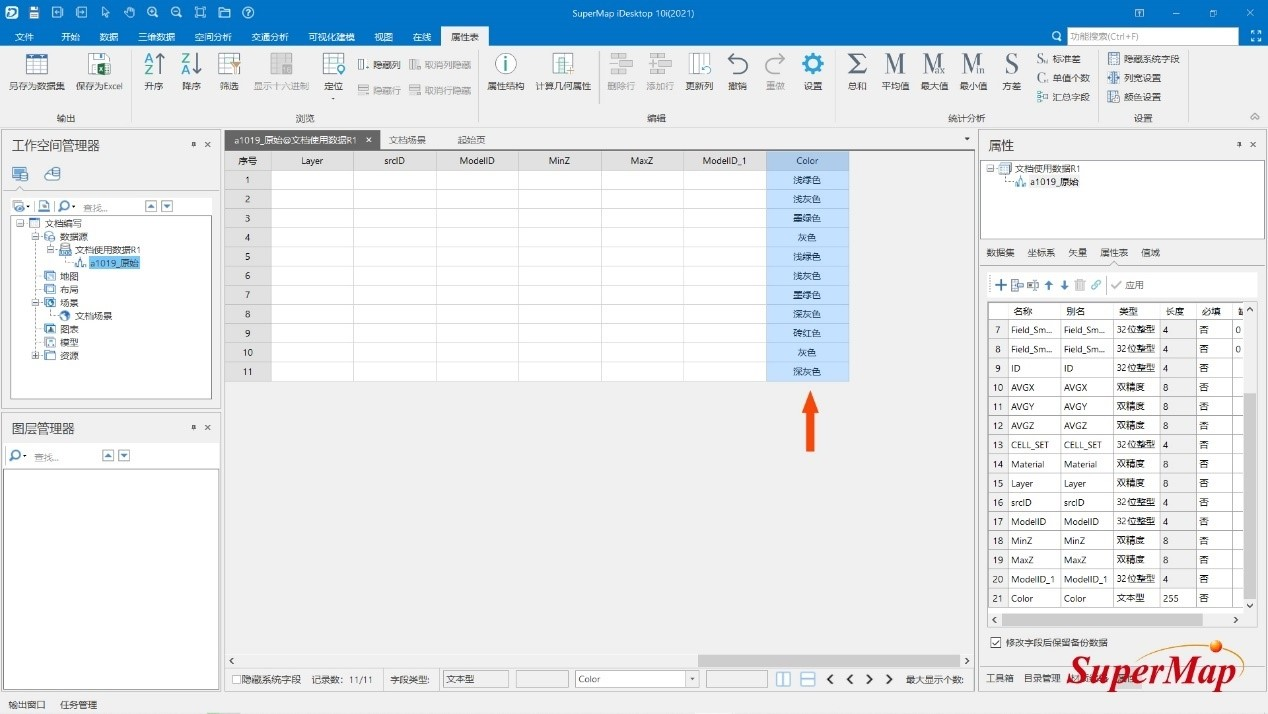
Task: Open the Color field dropdown
Action: 691,680
